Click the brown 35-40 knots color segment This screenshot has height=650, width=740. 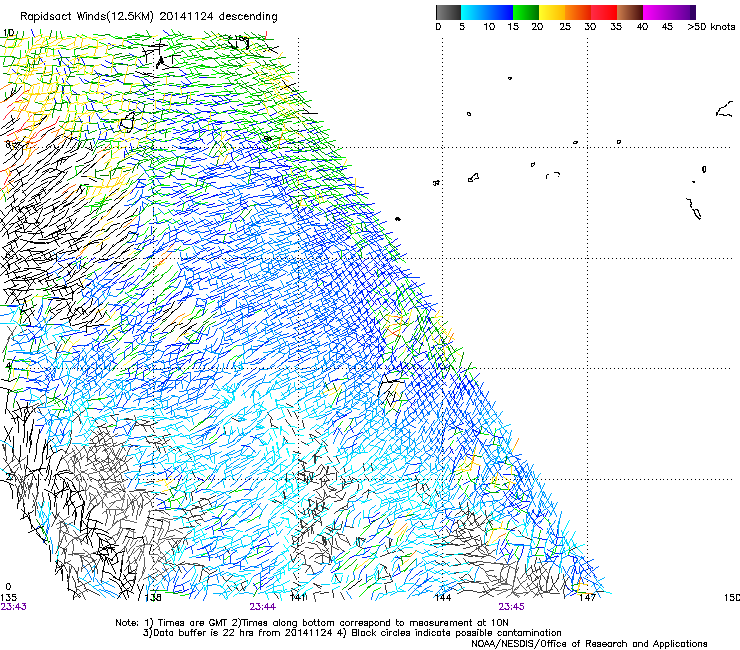click(630, 12)
